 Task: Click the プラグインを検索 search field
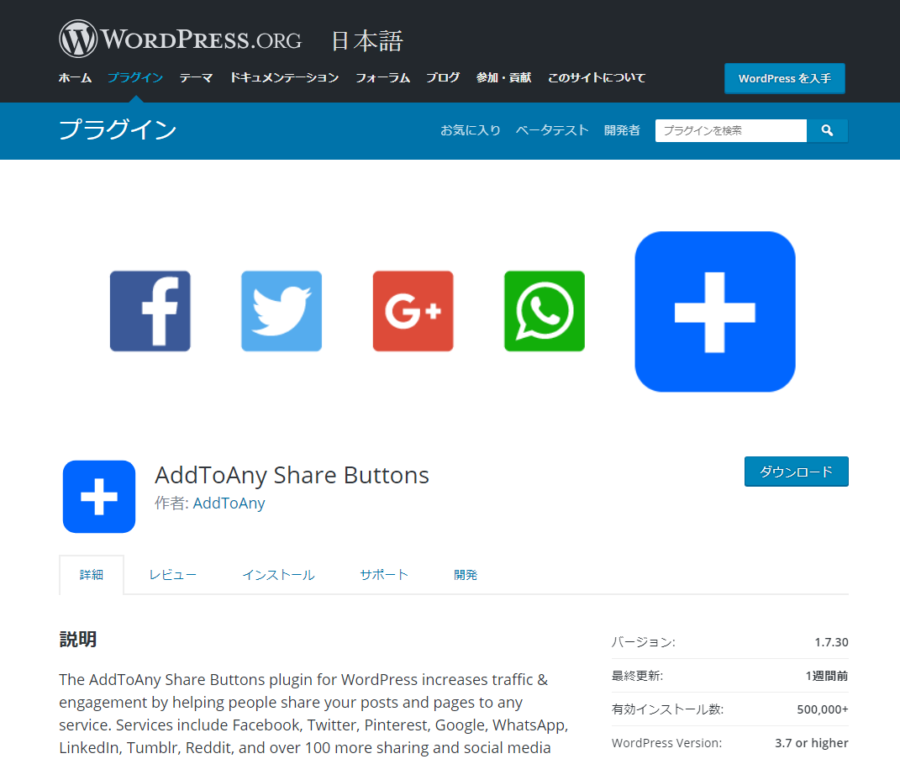tap(730, 130)
